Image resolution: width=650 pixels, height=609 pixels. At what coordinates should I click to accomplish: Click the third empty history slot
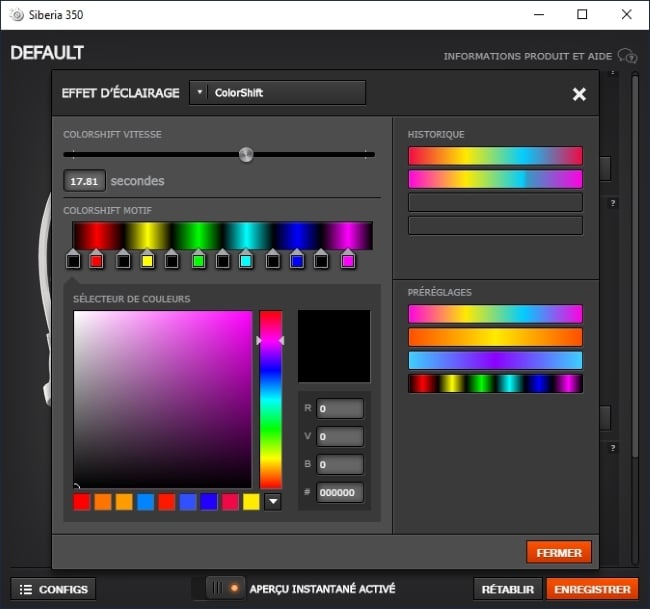pos(495,202)
